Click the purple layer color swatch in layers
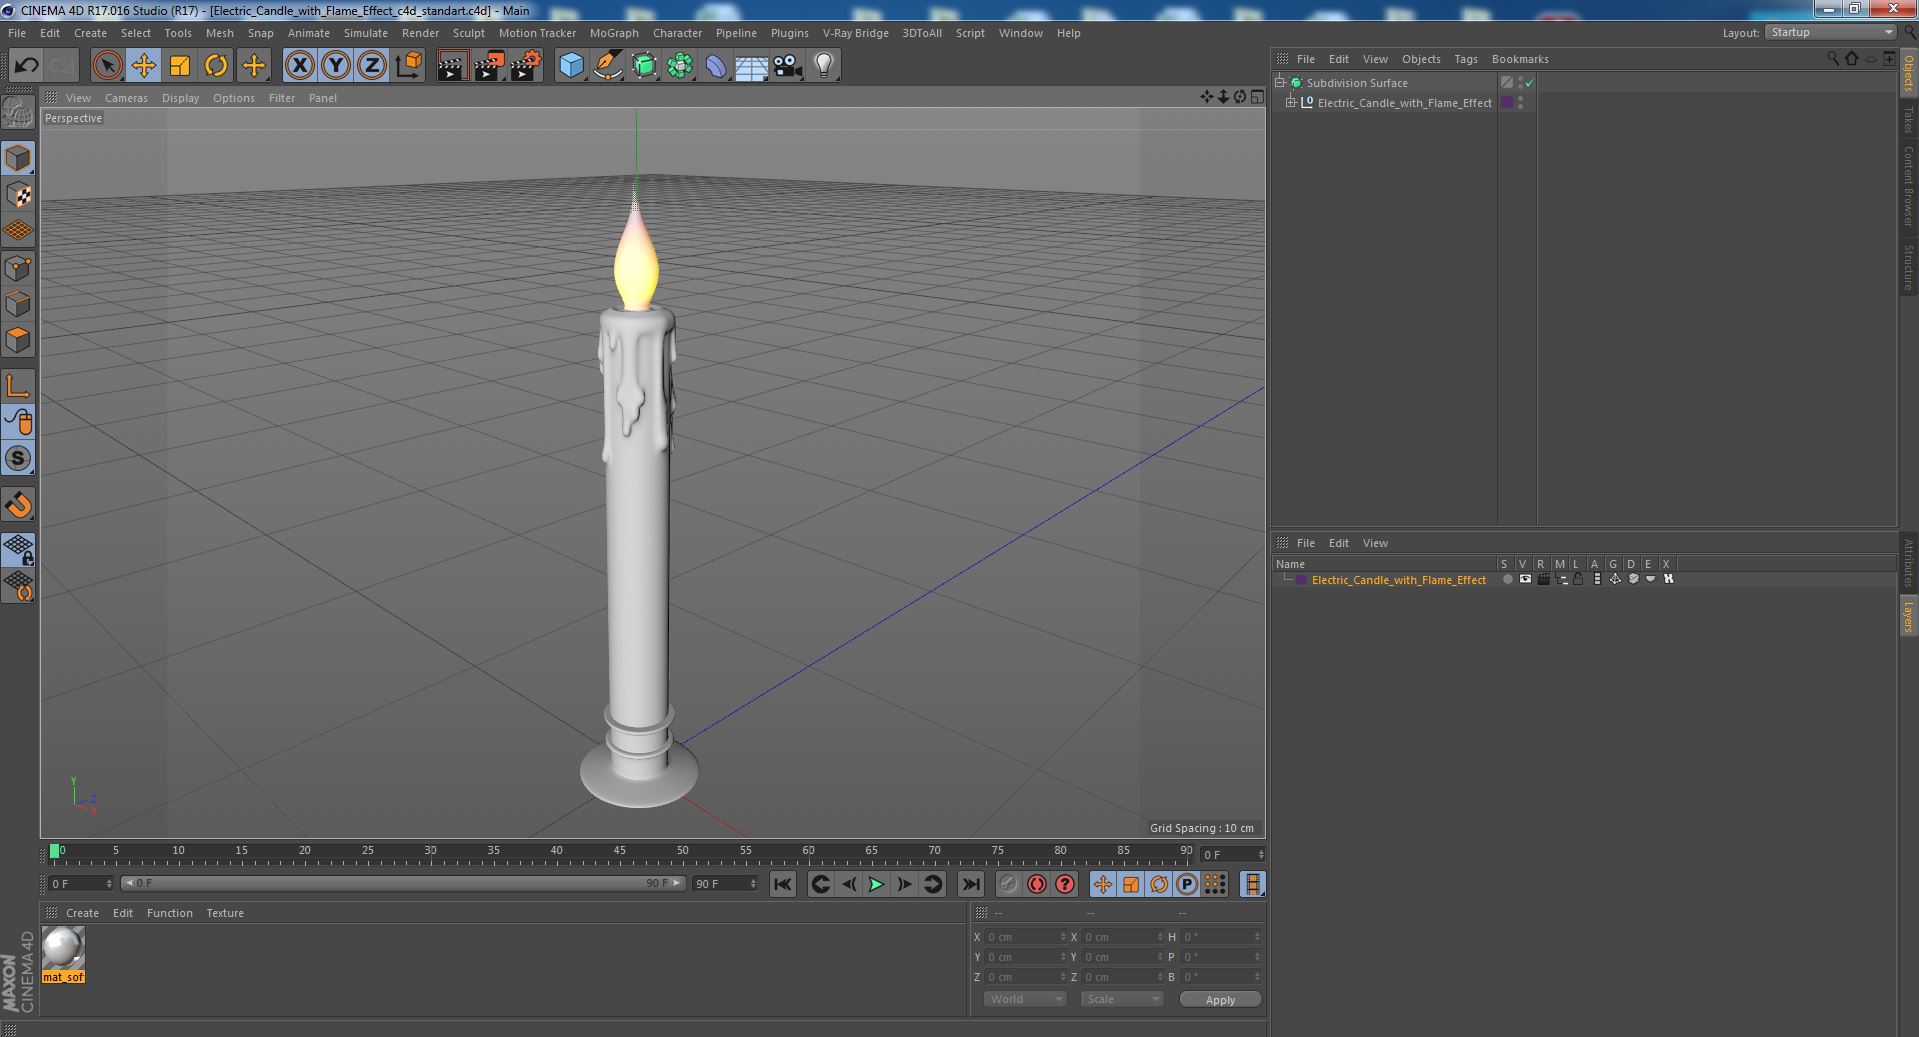Image resolution: width=1919 pixels, height=1037 pixels. click(1301, 580)
